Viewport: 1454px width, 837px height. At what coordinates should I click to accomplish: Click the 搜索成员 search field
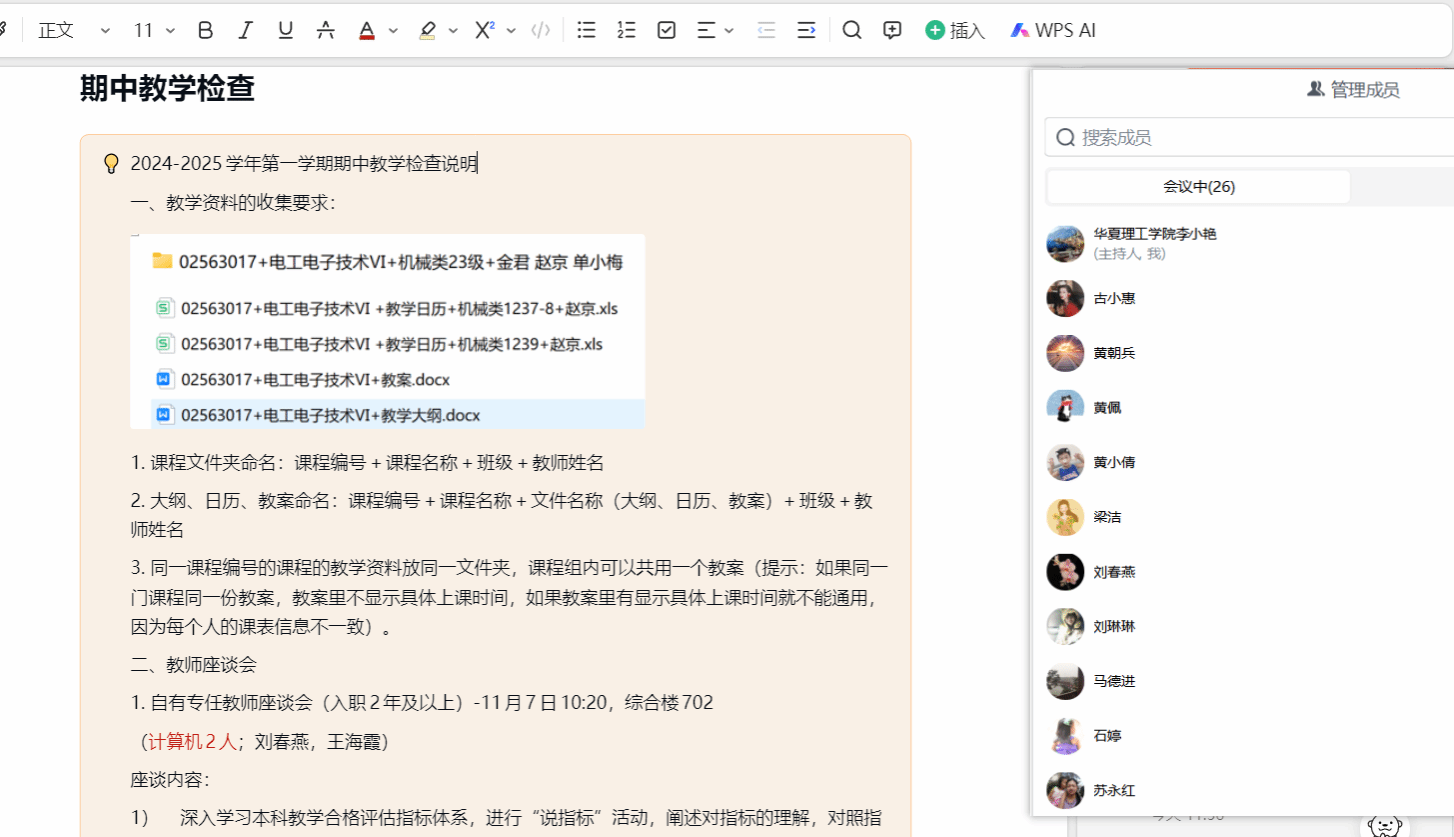[1250, 137]
